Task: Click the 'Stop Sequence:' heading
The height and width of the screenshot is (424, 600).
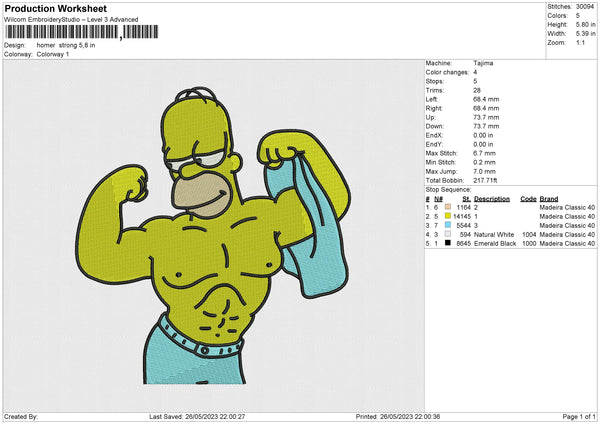Action: (448, 190)
